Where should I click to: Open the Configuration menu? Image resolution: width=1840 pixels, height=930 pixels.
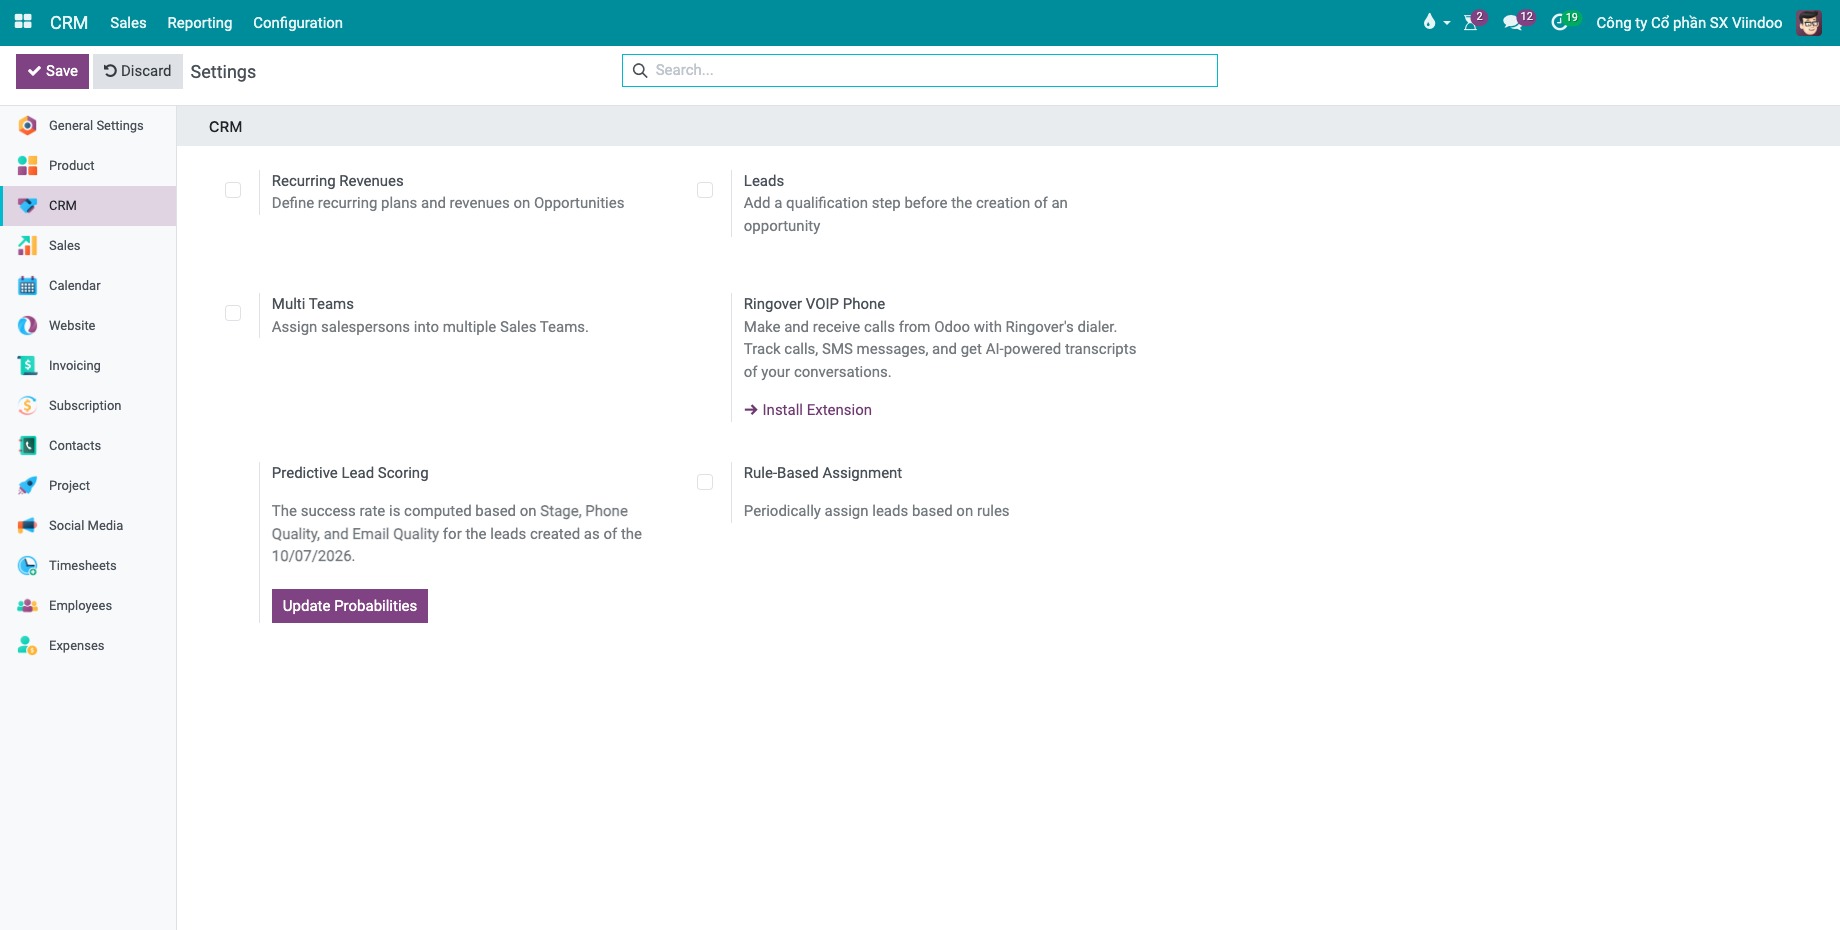tap(298, 23)
